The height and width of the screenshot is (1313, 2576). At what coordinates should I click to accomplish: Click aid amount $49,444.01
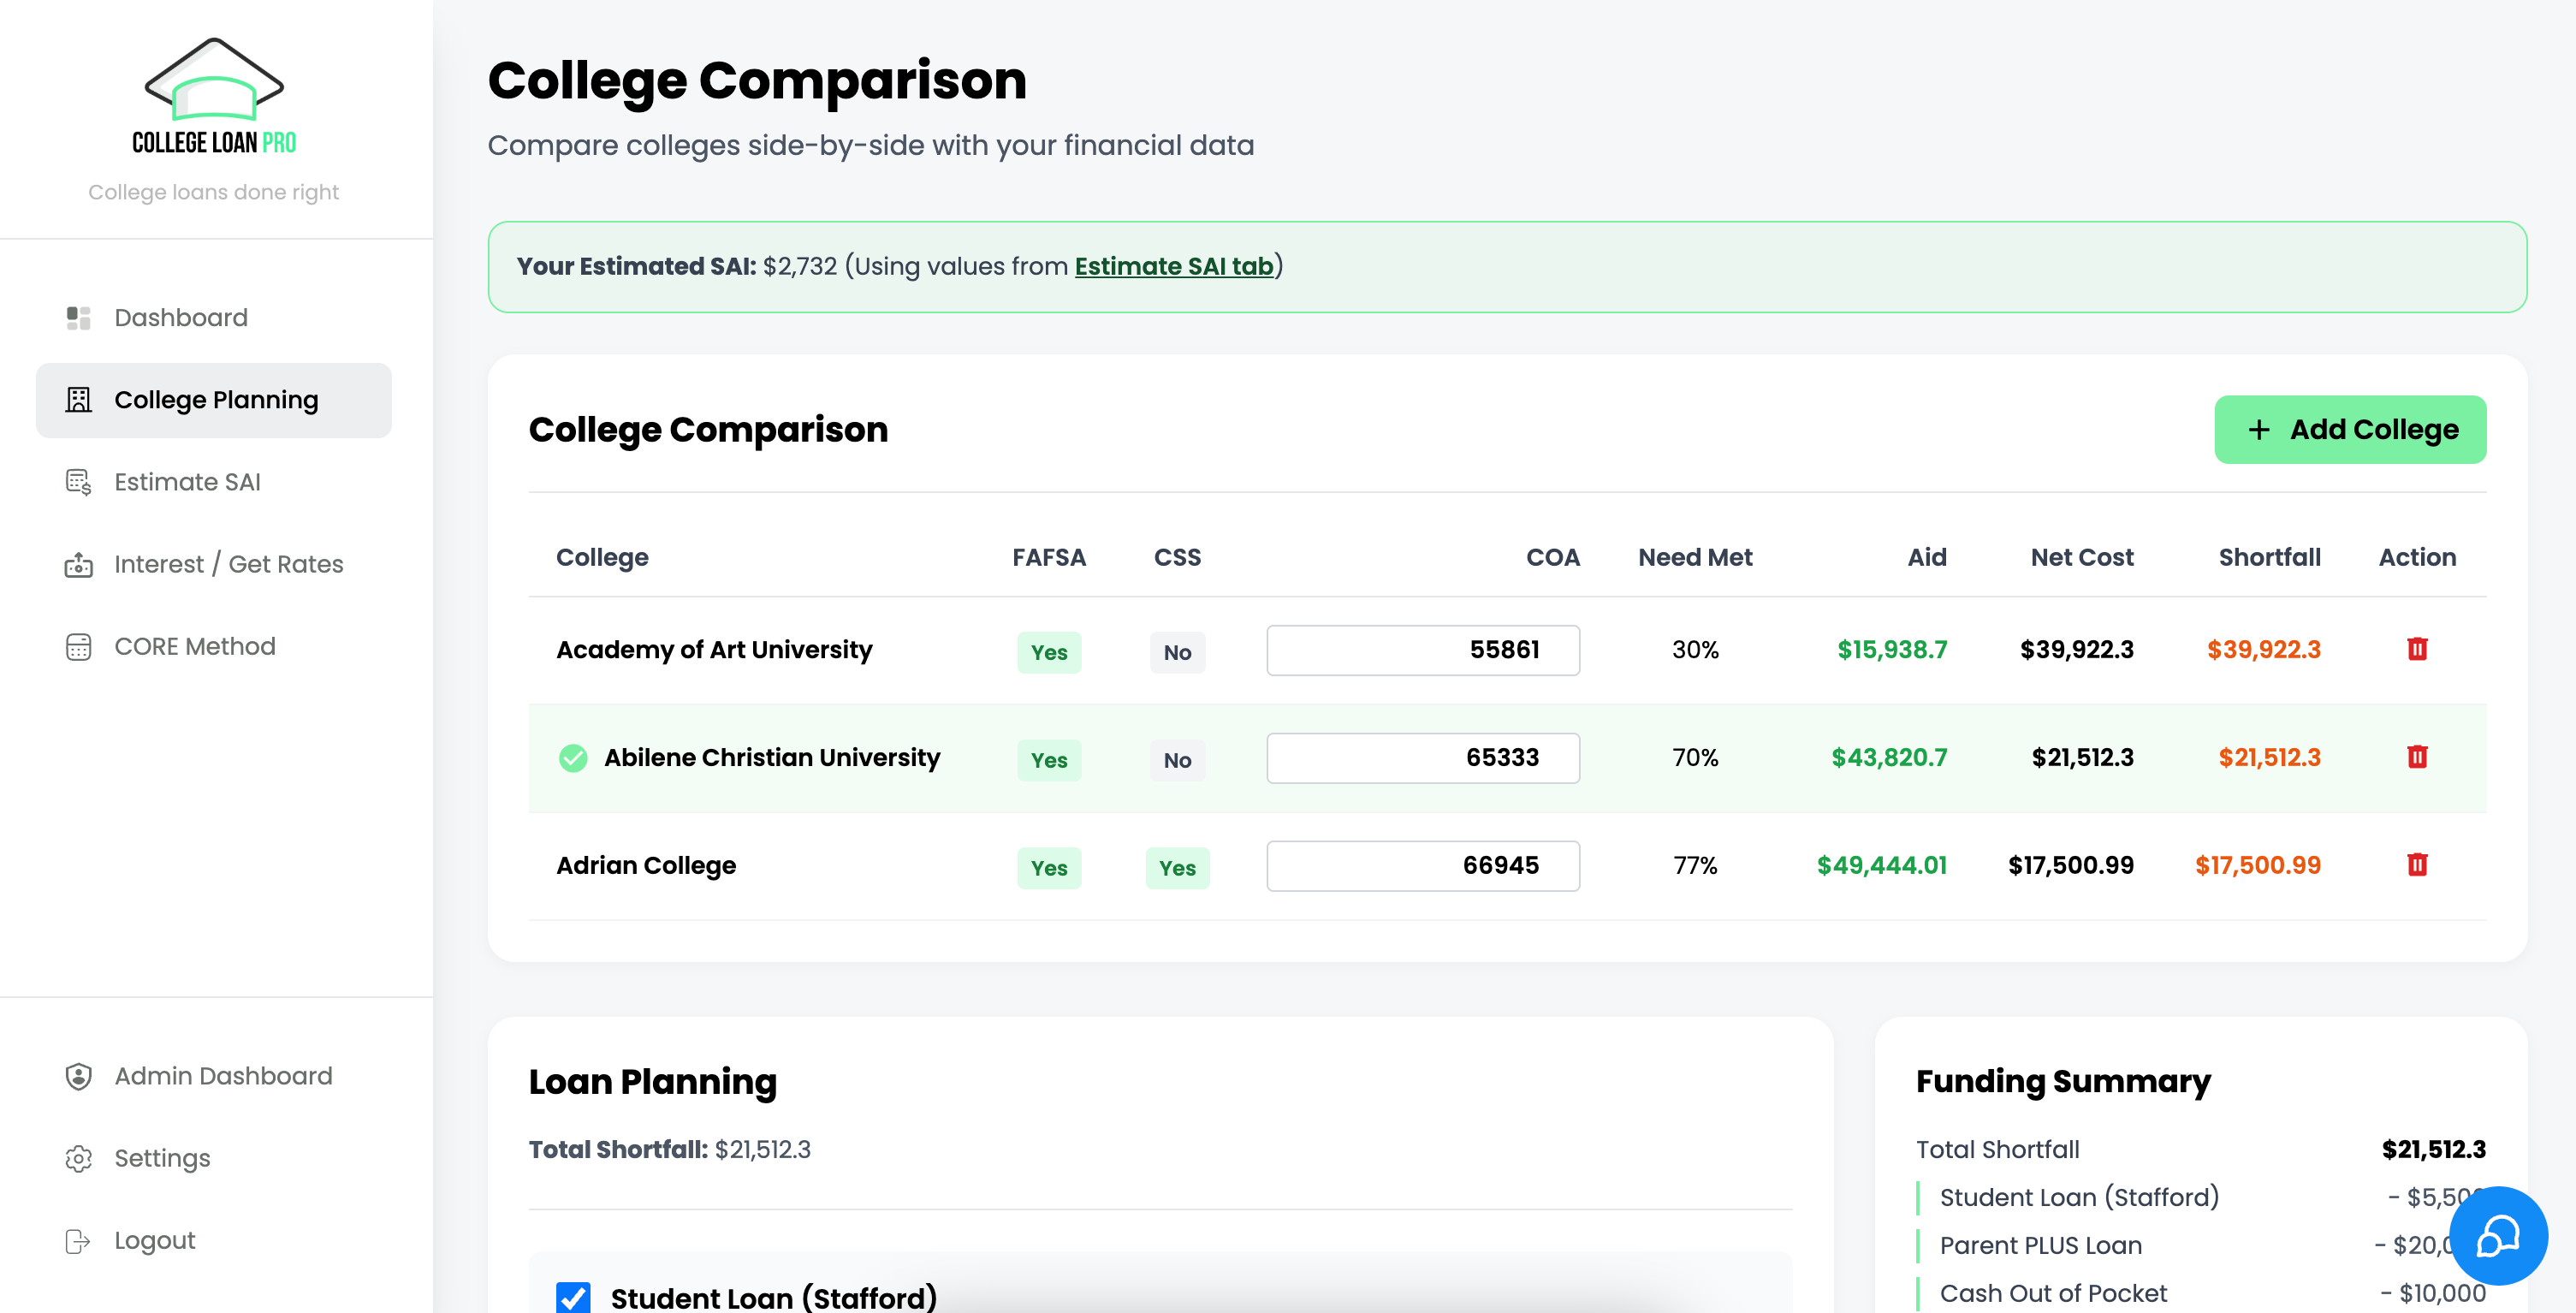click(x=1881, y=866)
